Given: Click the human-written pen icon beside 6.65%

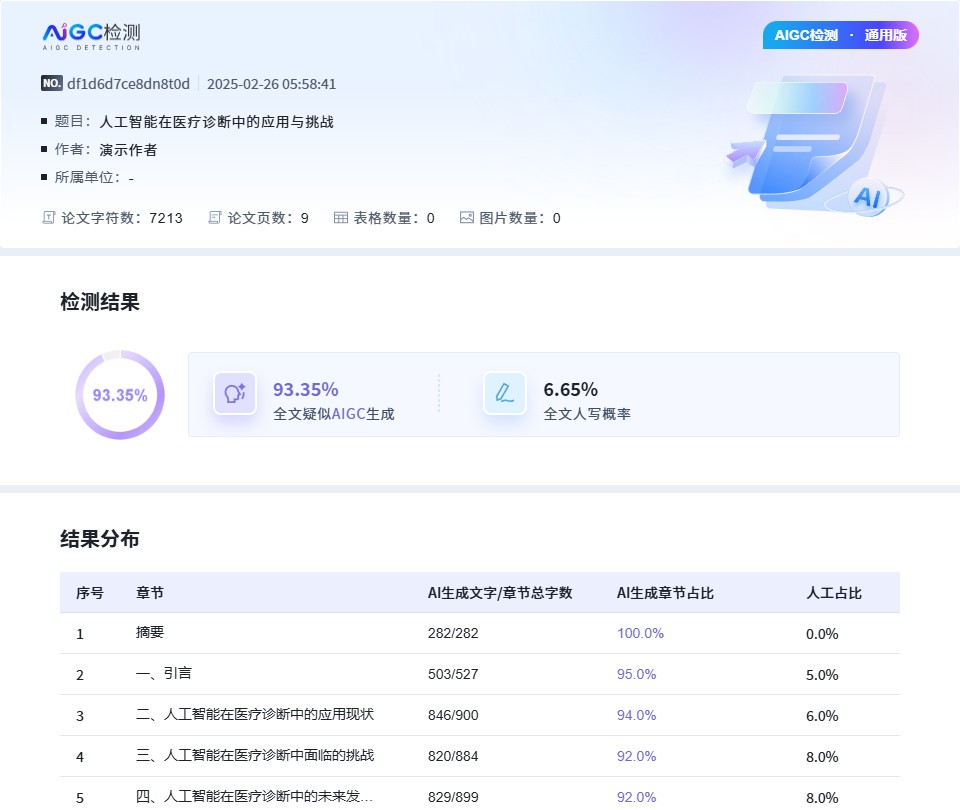Looking at the screenshot, I should (505, 394).
